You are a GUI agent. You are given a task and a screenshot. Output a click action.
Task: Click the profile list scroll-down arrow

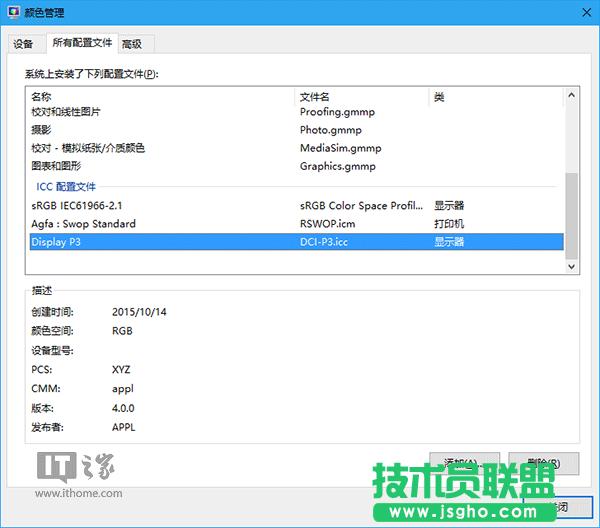coord(571,267)
